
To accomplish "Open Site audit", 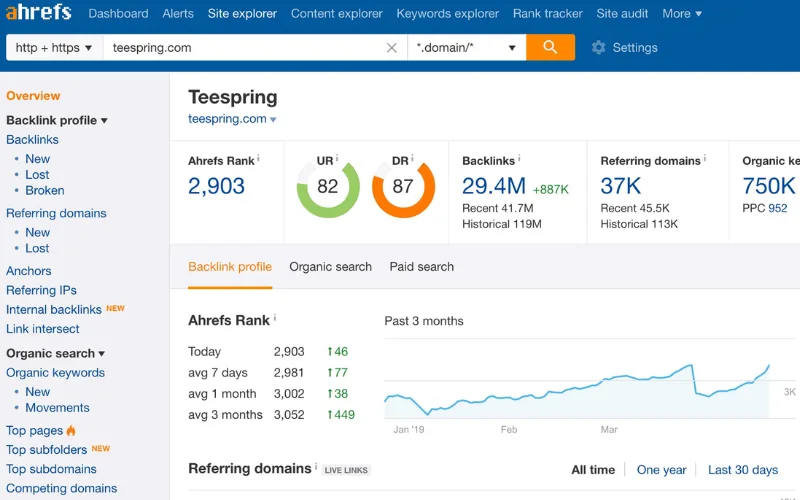I will (622, 14).
